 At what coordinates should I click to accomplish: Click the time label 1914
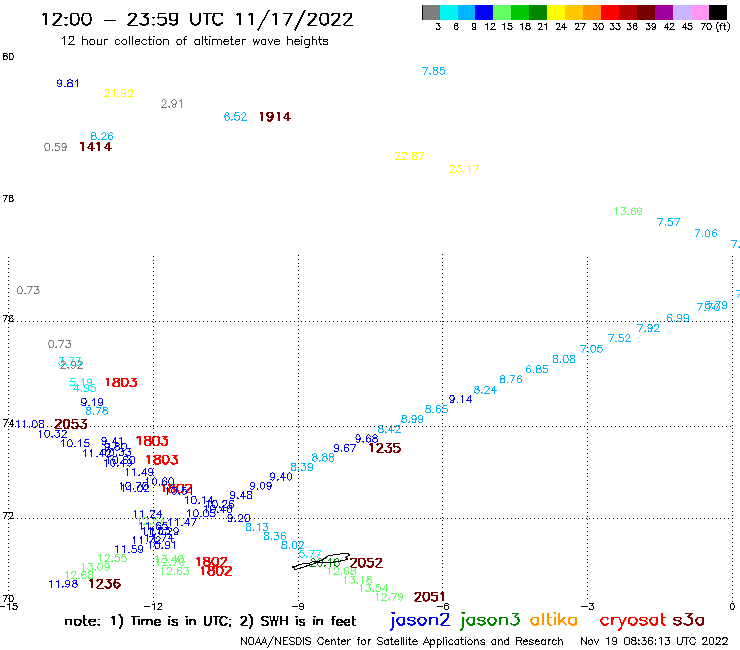pyautogui.click(x=275, y=117)
